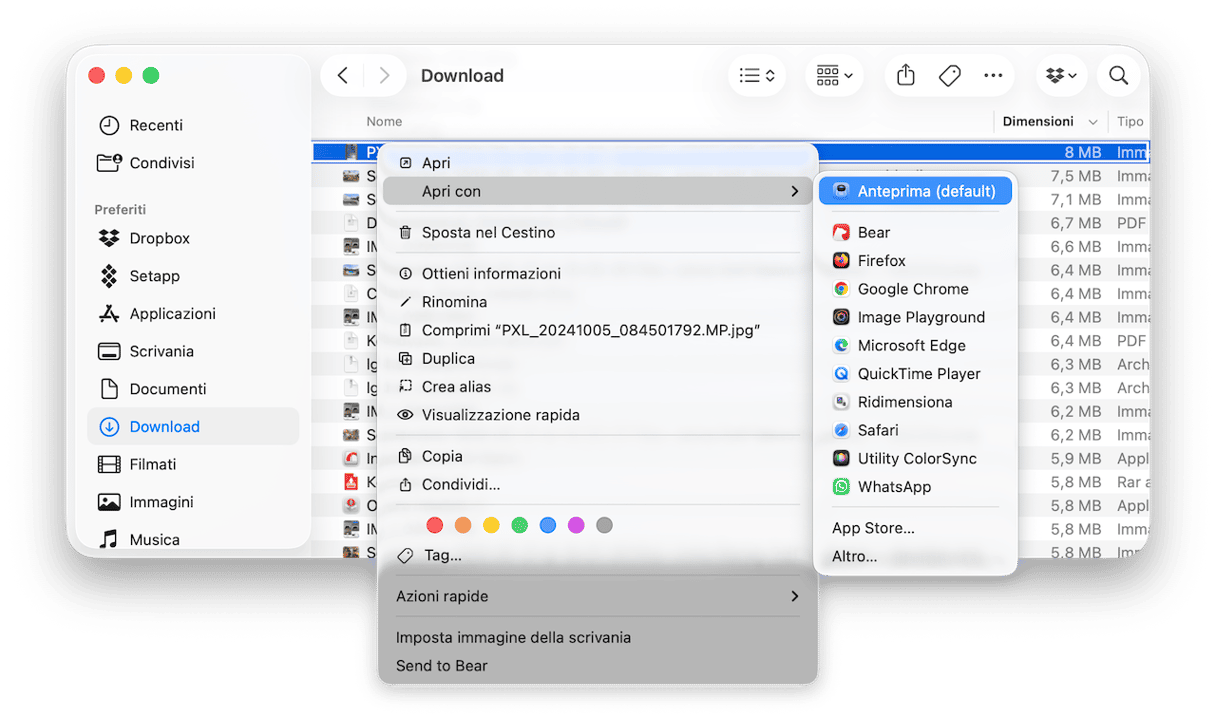The width and height of the screenshot is (1216, 717).
Task: Open with Ridimensiona
Action: click(915, 402)
